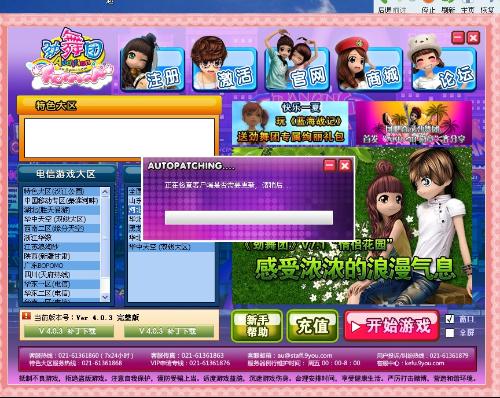
Task: Open the 蓝海战记 promotional banner
Action: coord(290,123)
